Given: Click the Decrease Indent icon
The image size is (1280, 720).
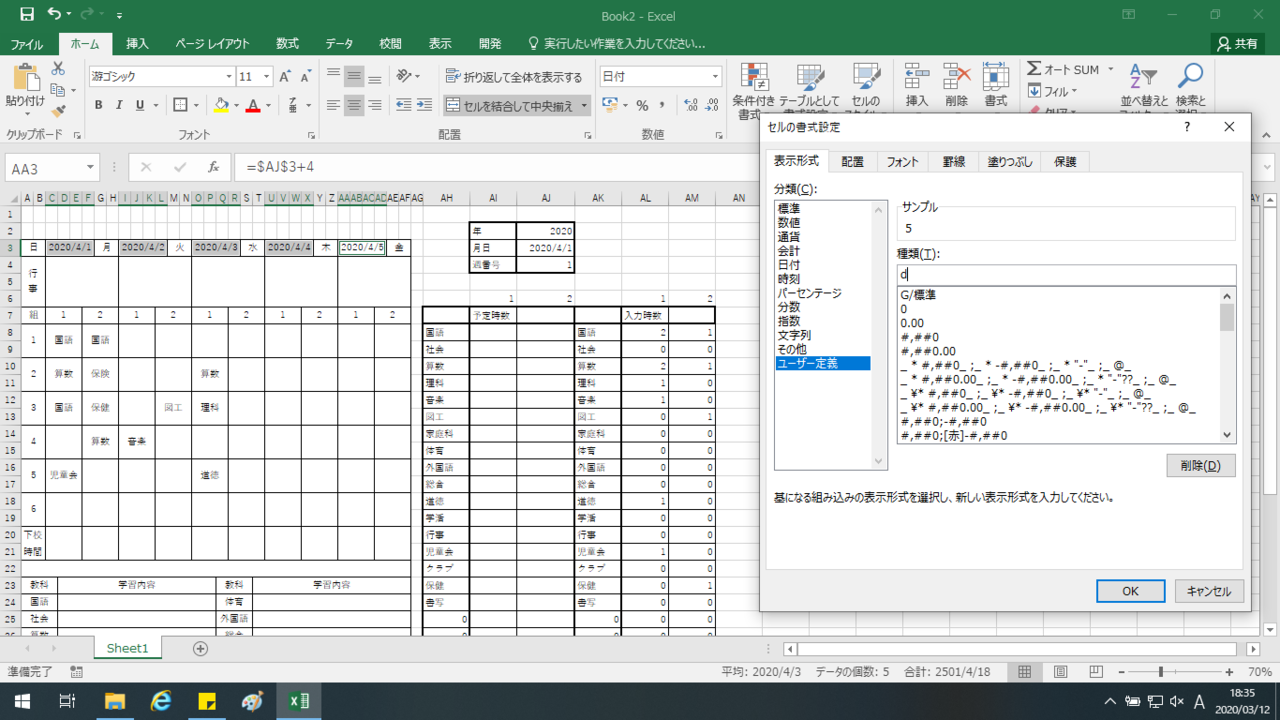Looking at the screenshot, I should click(x=403, y=105).
